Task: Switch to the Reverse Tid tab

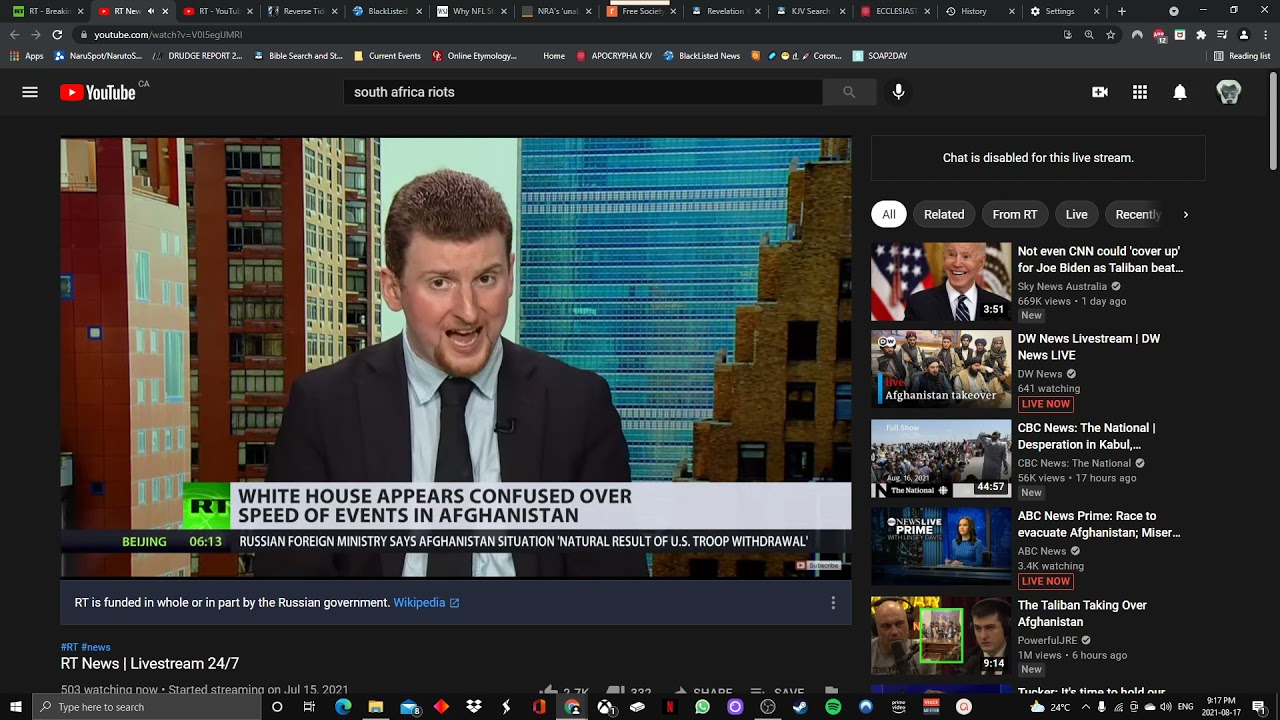Action: pos(302,11)
